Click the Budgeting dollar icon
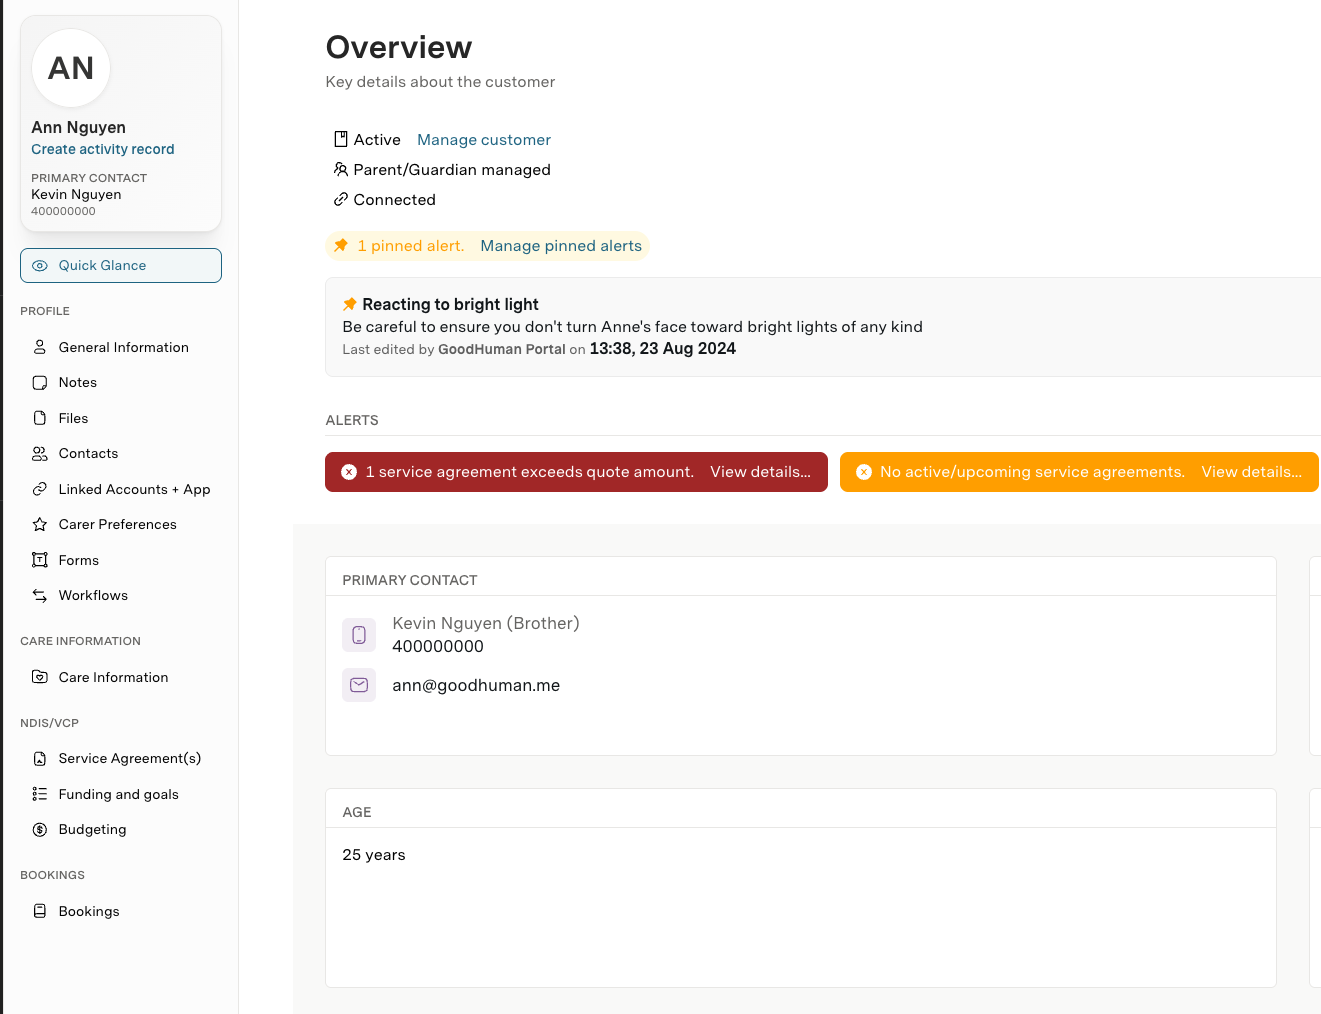Viewport: 1321px width, 1014px height. point(40,829)
